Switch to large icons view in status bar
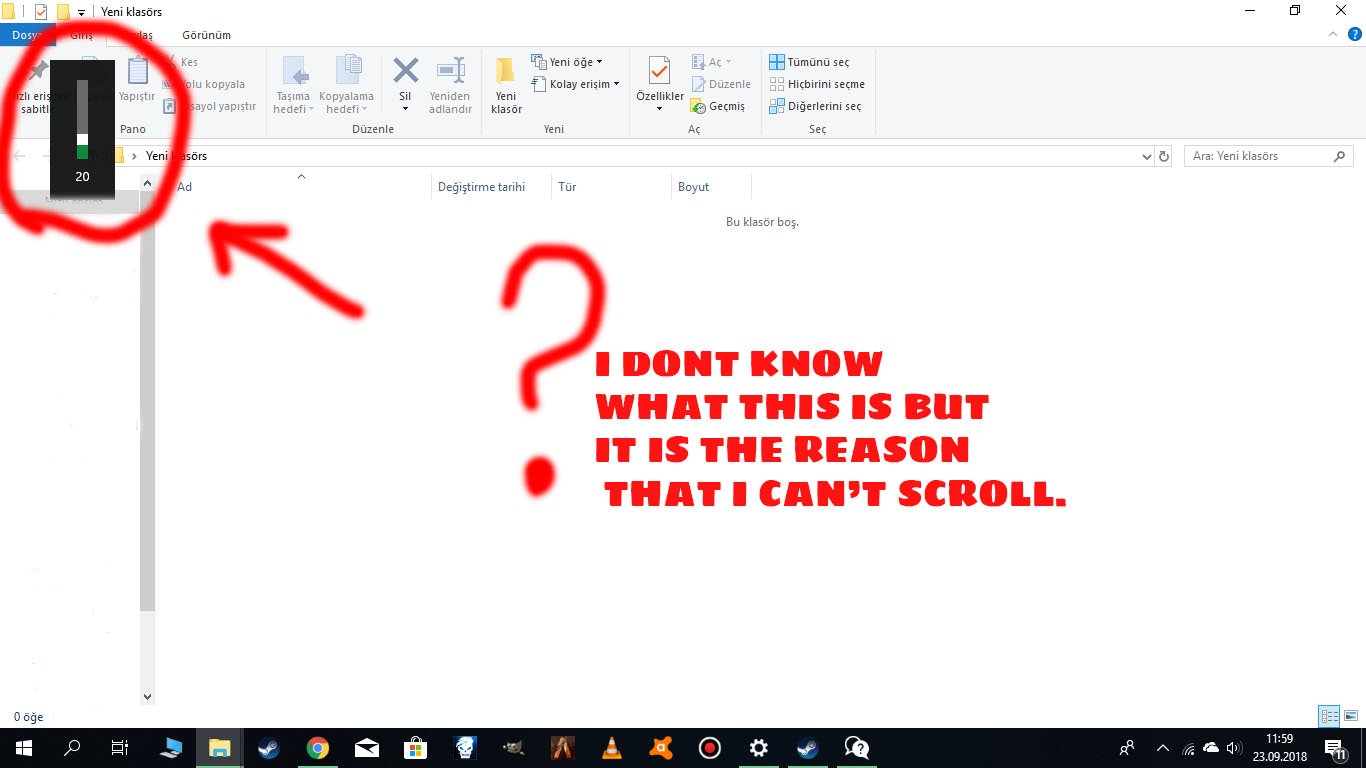Viewport: 1366px width, 768px height. tap(1351, 716)
